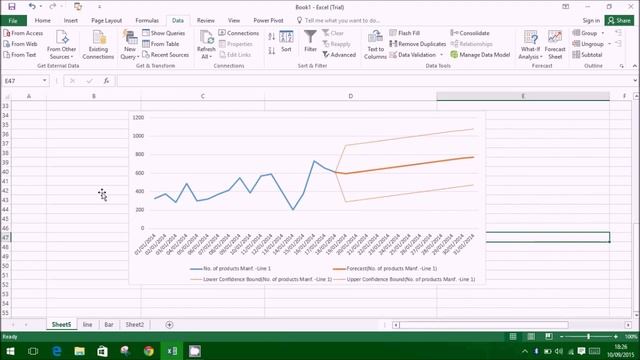Click the Share button
The width and height of the screenshot is (640, 360).
(620, 20)
